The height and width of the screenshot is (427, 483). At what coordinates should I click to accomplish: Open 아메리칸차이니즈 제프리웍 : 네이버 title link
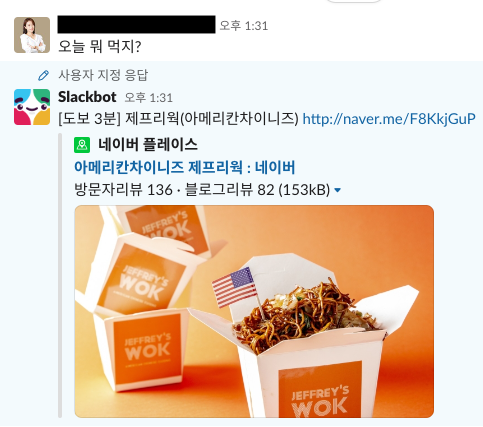[184, 167]
